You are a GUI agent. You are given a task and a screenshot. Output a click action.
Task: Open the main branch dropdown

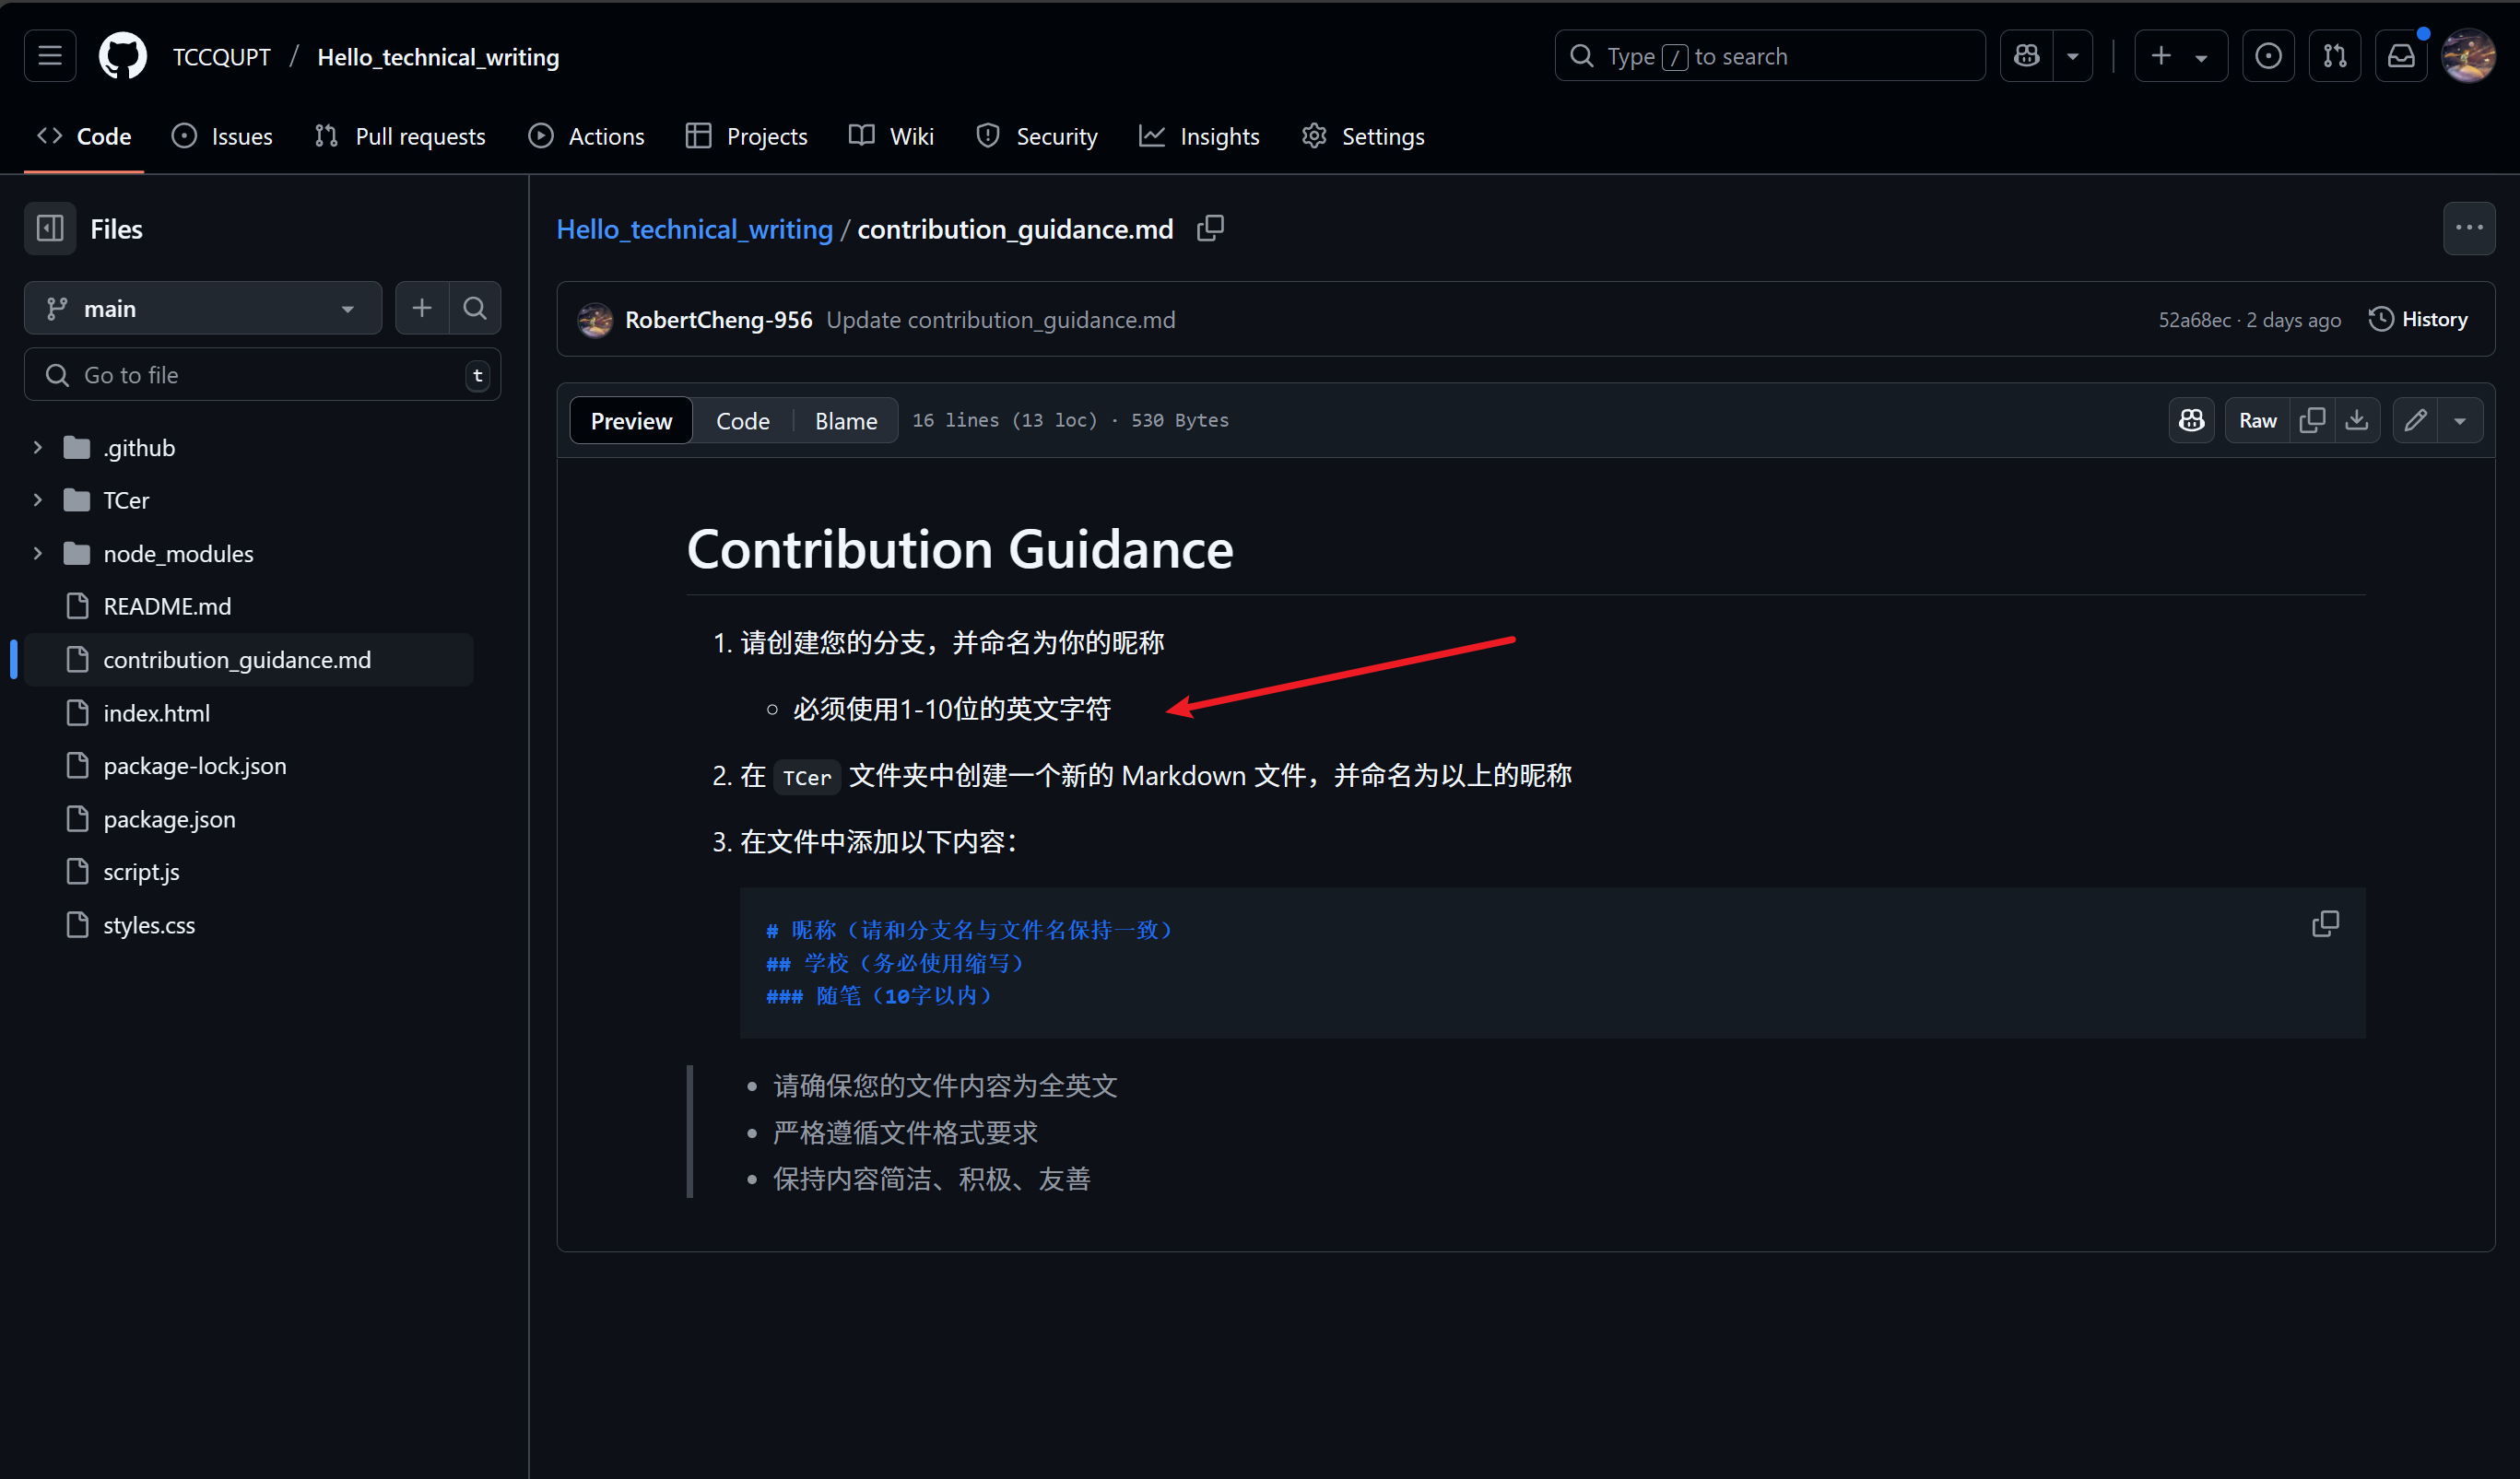coord(202,308)
